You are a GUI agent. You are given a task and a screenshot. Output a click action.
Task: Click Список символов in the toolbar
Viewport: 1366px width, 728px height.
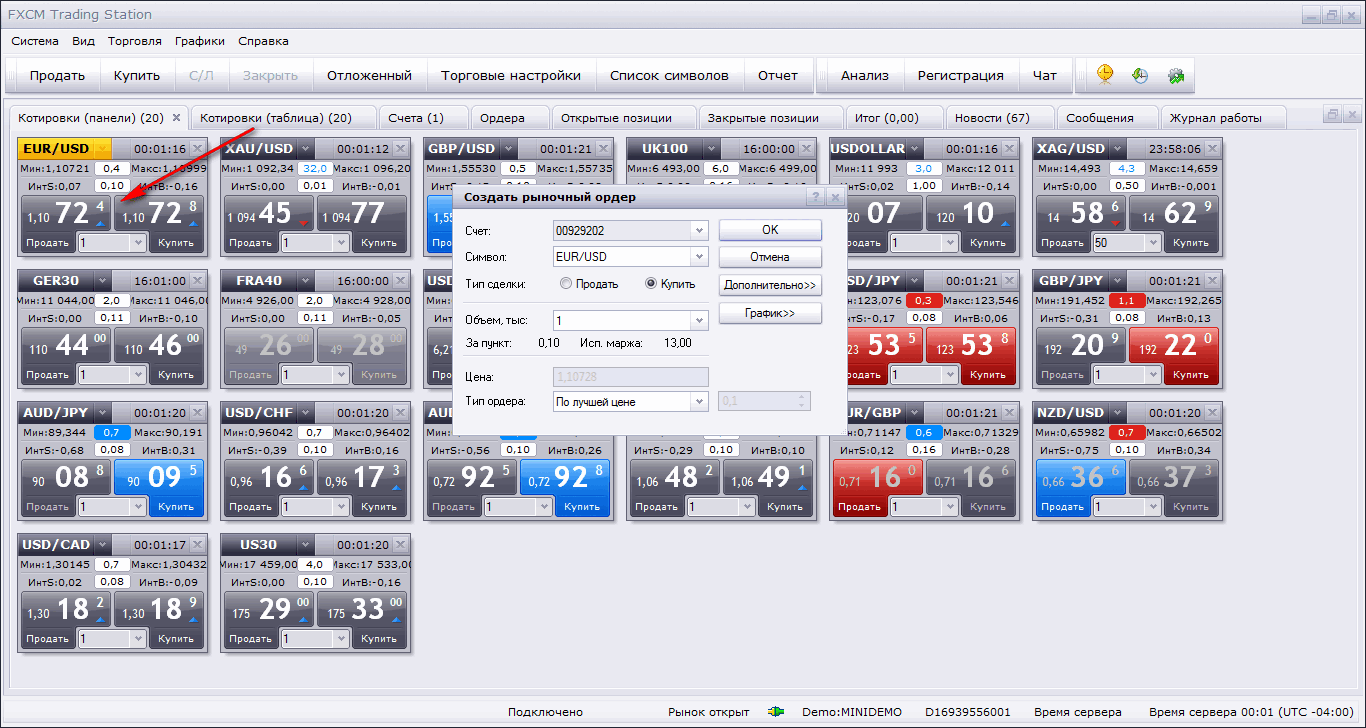point(670,75)
